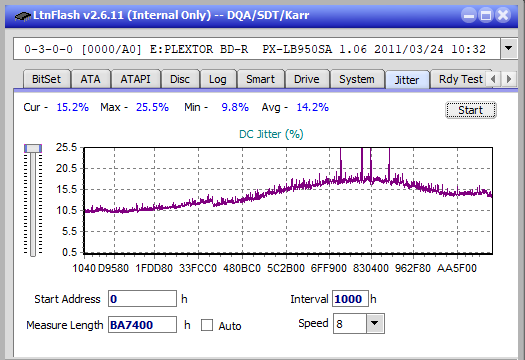Click the AA5F00 axis label
This screenshot has width=525, height=360.
point(457,268)
